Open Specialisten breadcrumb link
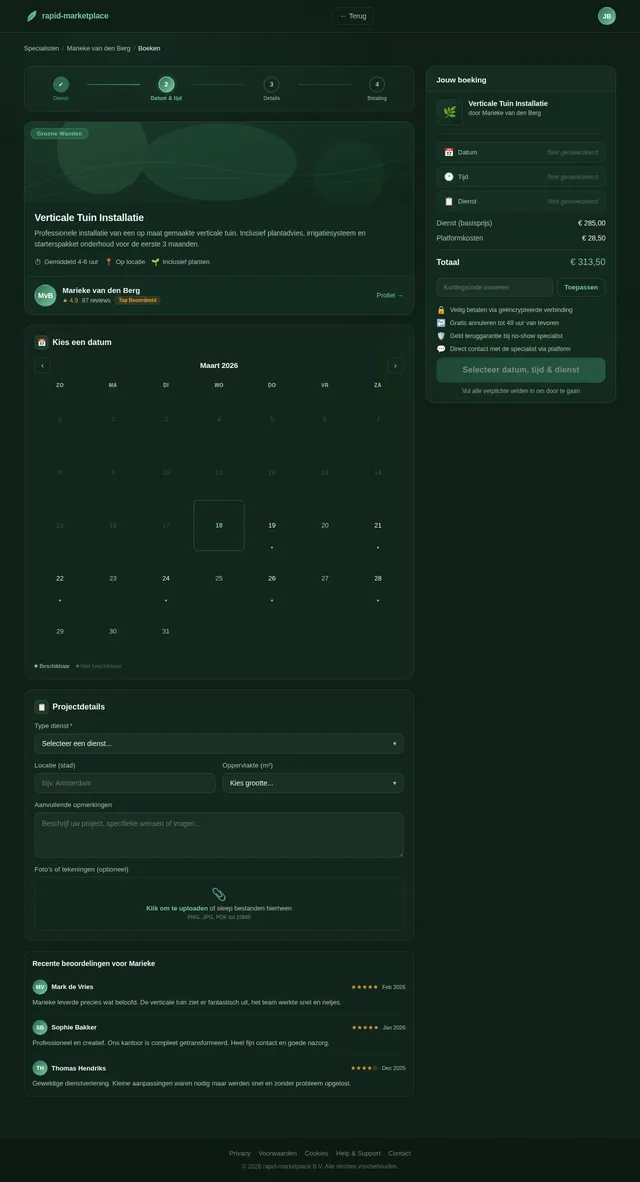Image resolution: width=640 pixels, height=1182 pixels. pos(41,48)
